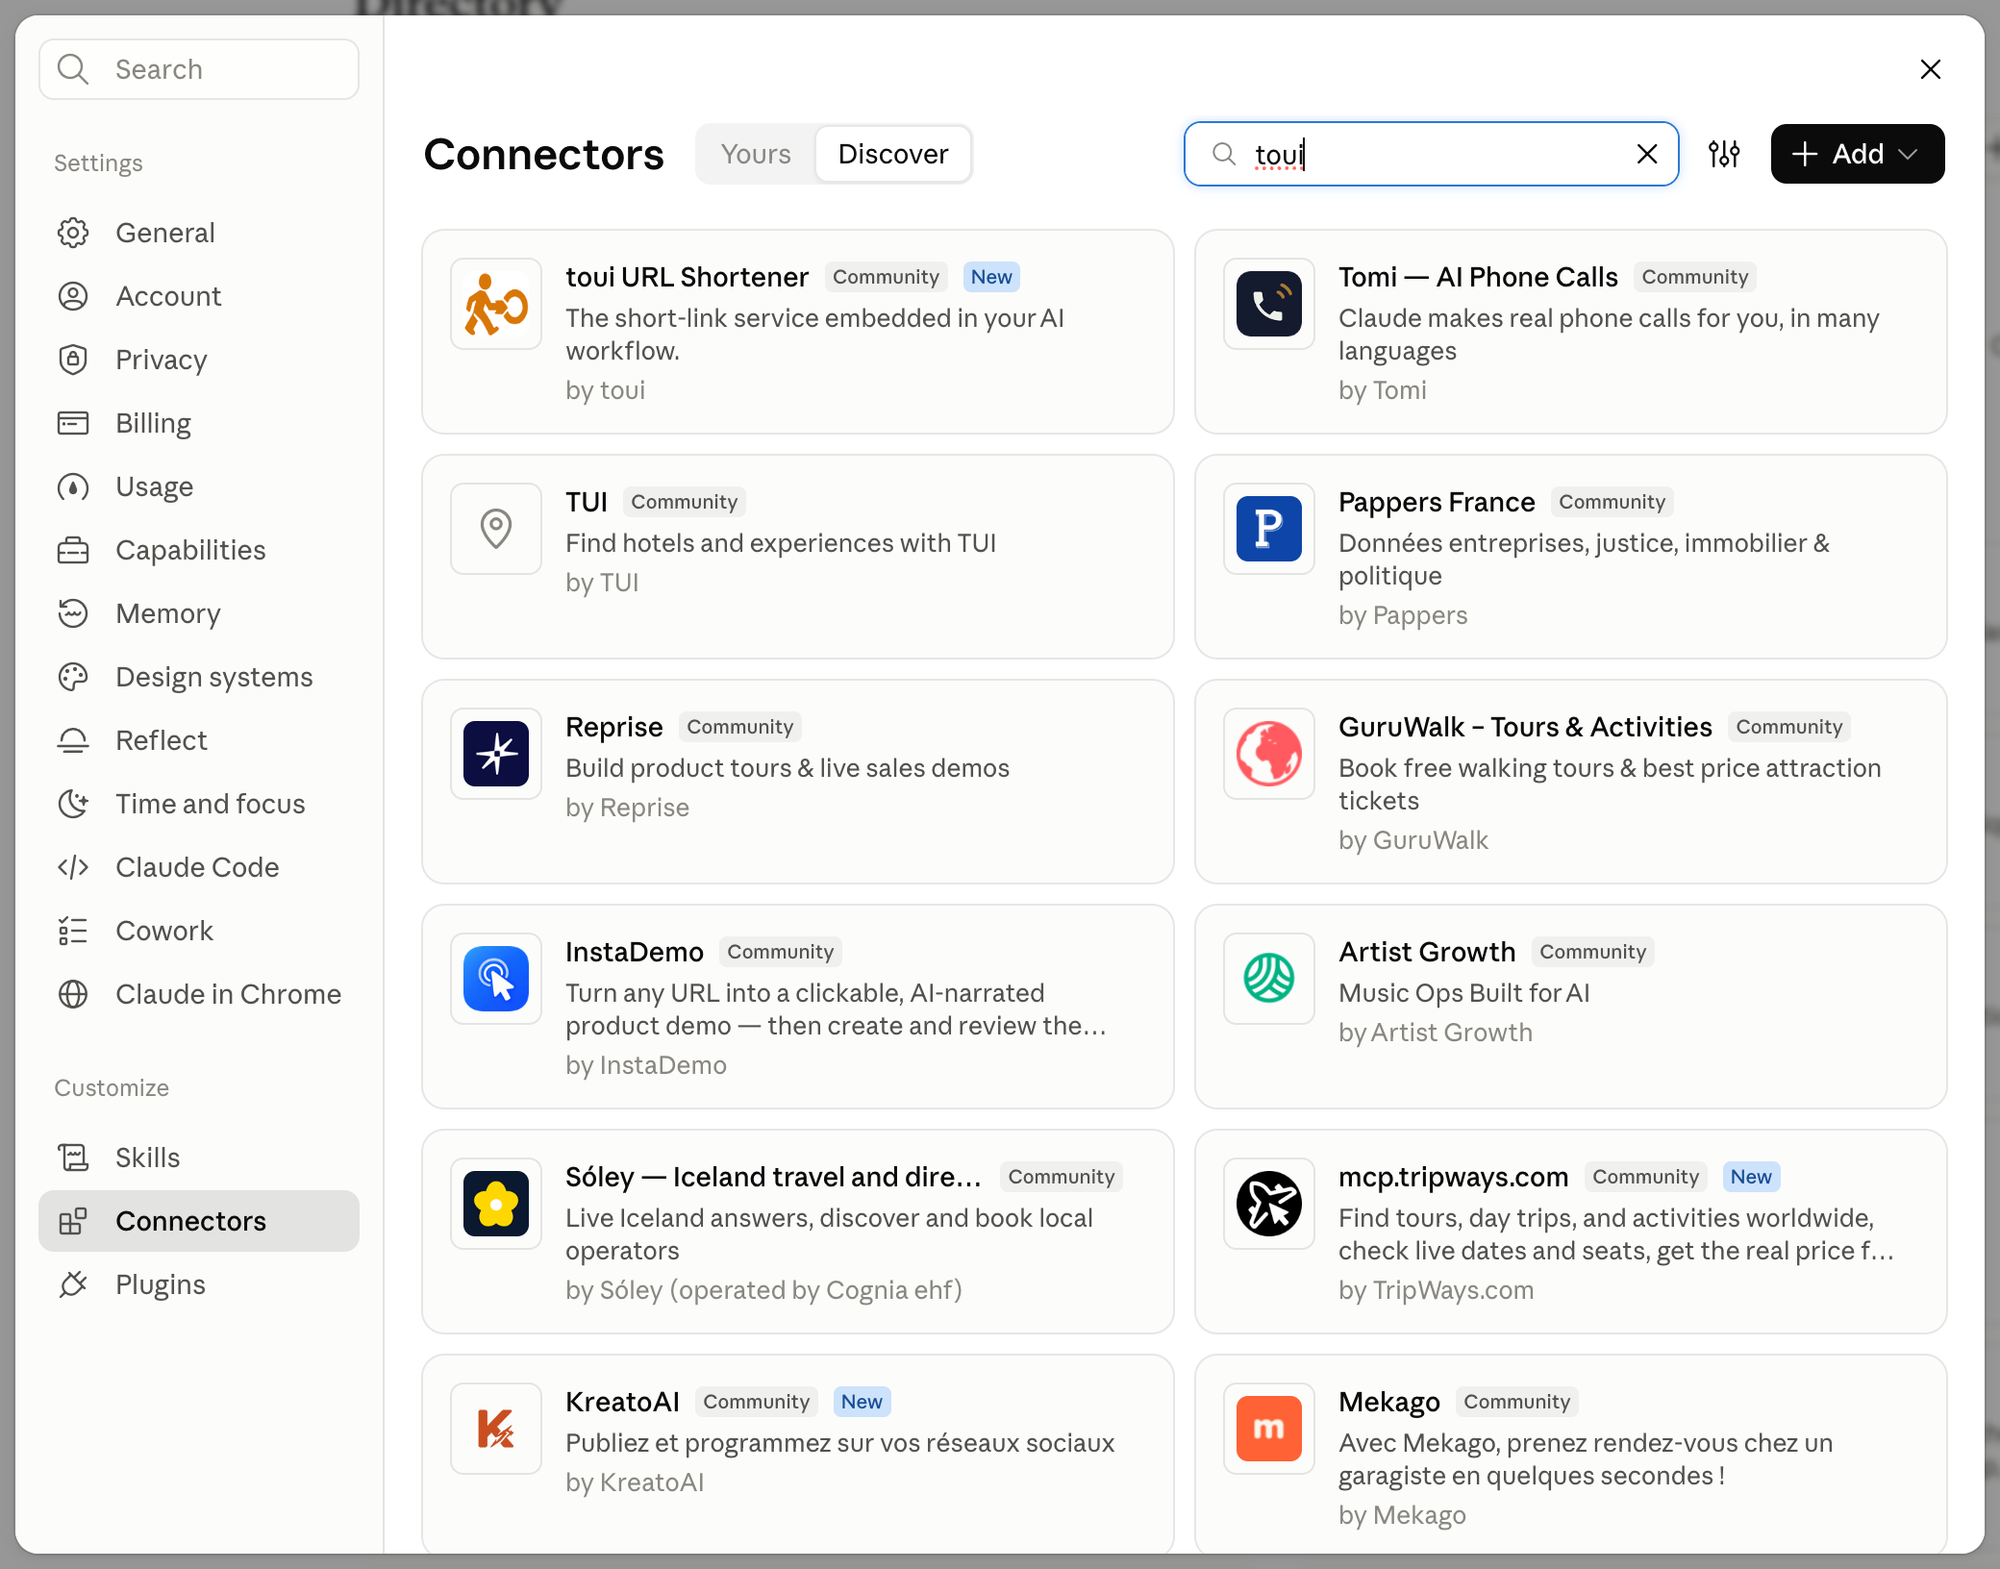This screenshot has height=1569, width=2000.
Task: Open the Mekago connector title
Action: pos(1389,1402)
